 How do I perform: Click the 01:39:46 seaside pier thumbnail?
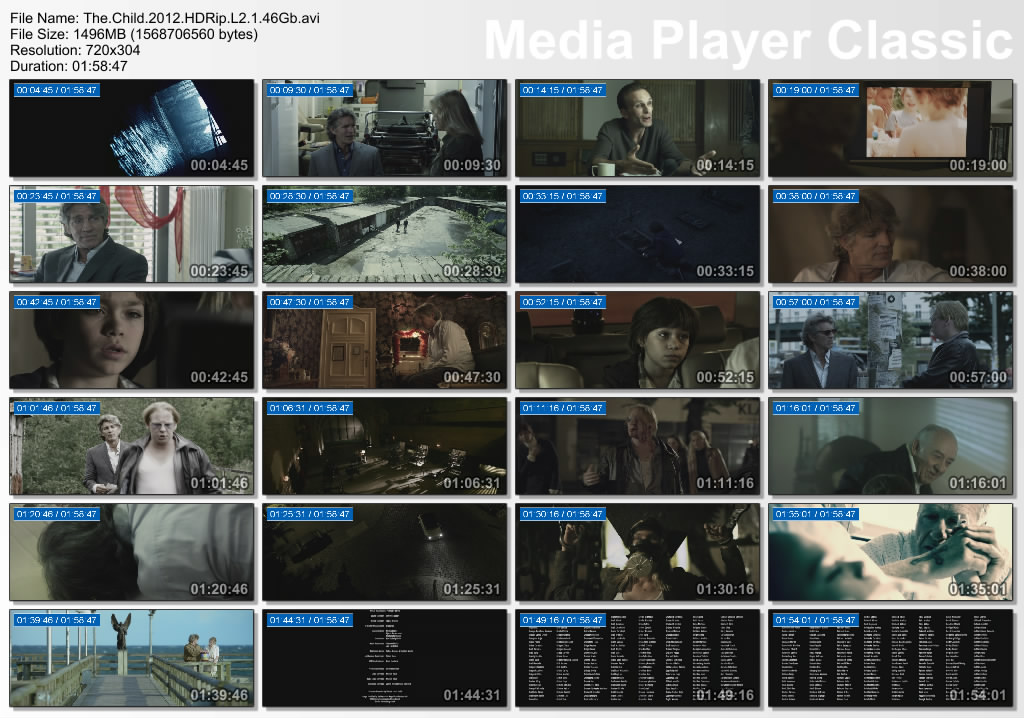click(132, 658)
